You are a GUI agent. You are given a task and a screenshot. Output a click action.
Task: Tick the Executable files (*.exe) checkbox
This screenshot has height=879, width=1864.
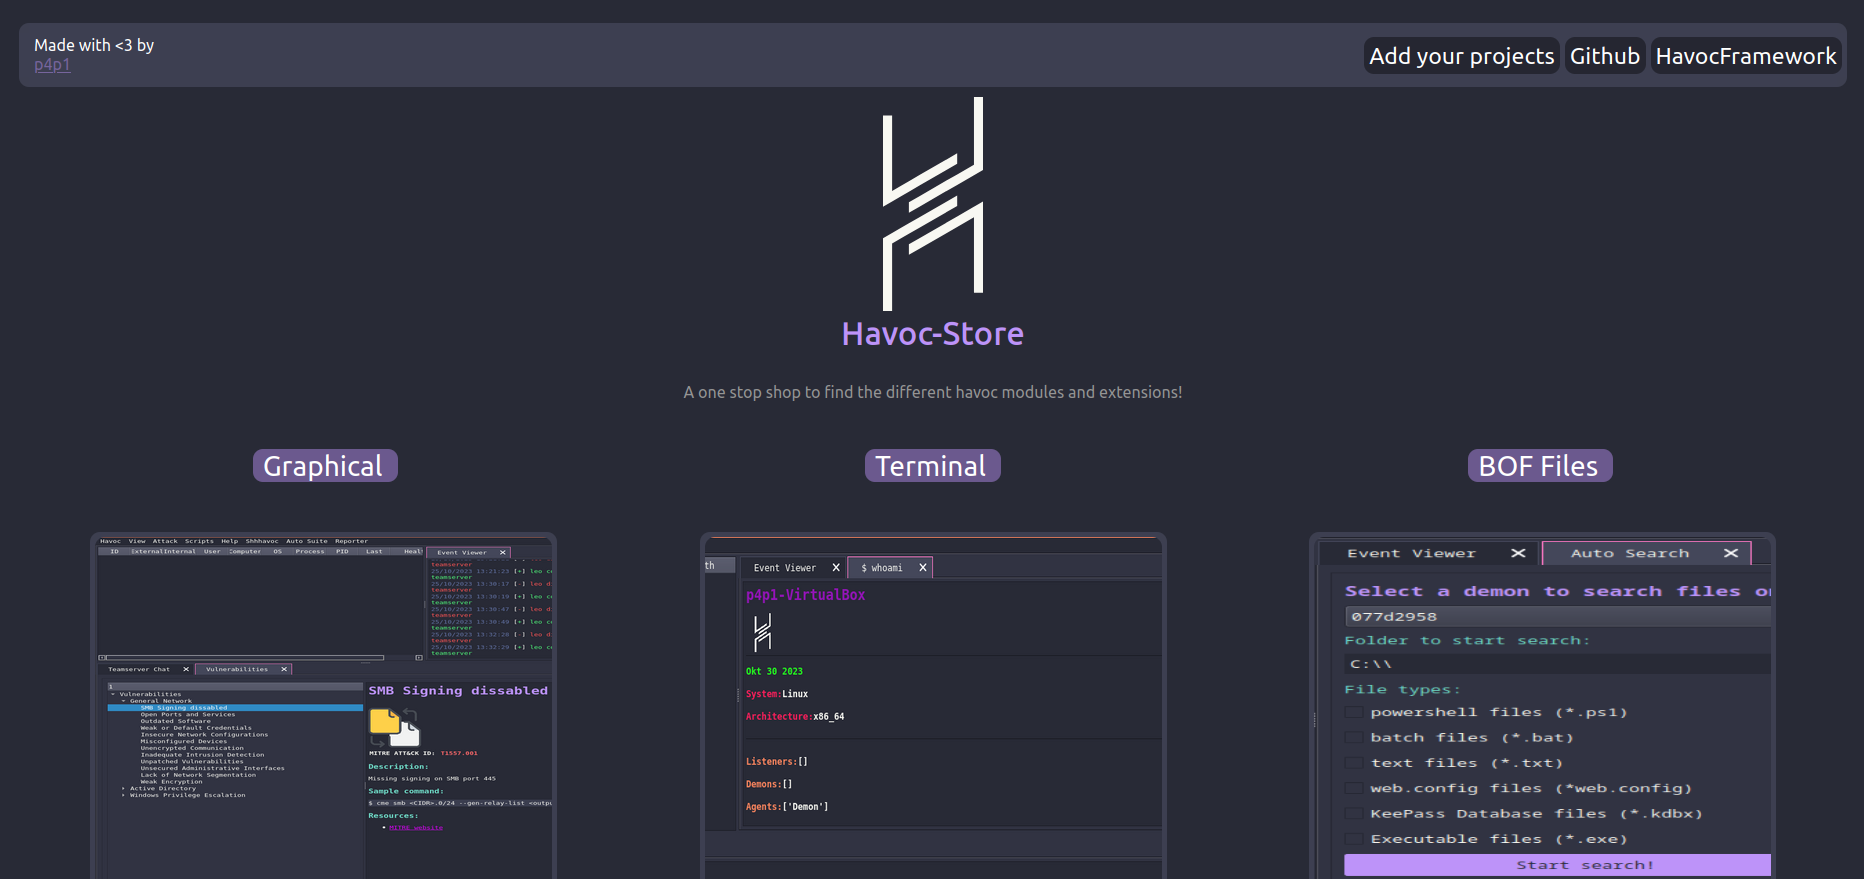click(1354, 839)
